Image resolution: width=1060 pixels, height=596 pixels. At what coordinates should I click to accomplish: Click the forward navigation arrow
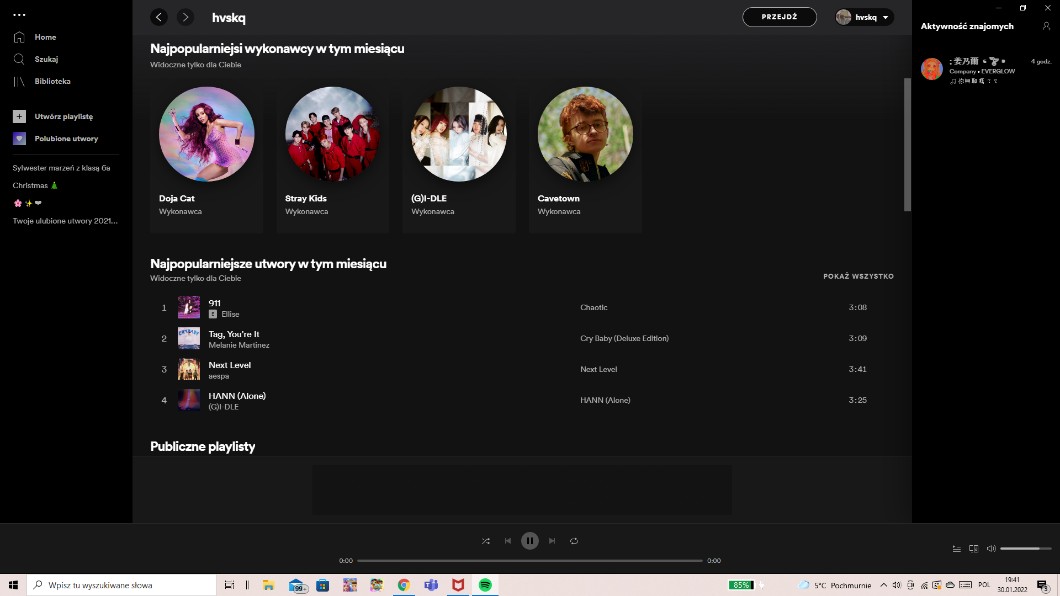(x=185, y=17)
